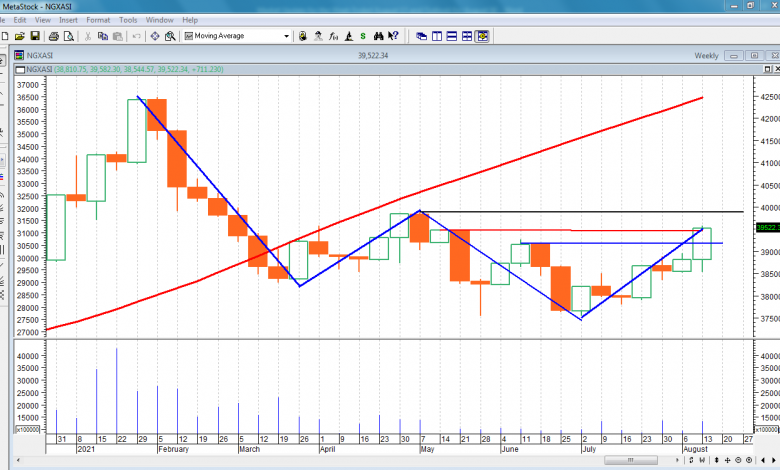
Task: Click the Undo arrow icon
Action: click(136, 36)
